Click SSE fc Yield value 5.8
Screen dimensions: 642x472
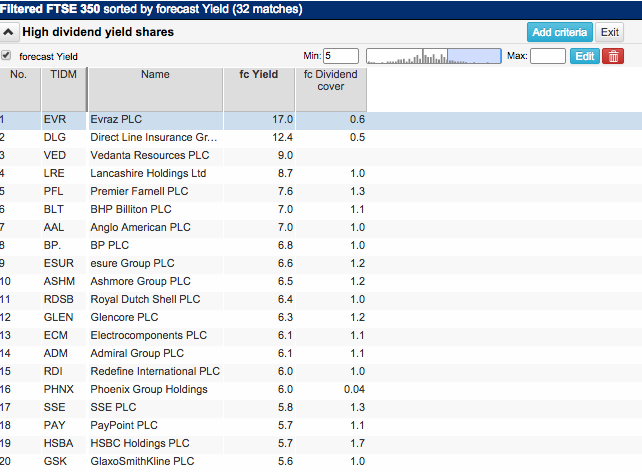click(285, 408)
